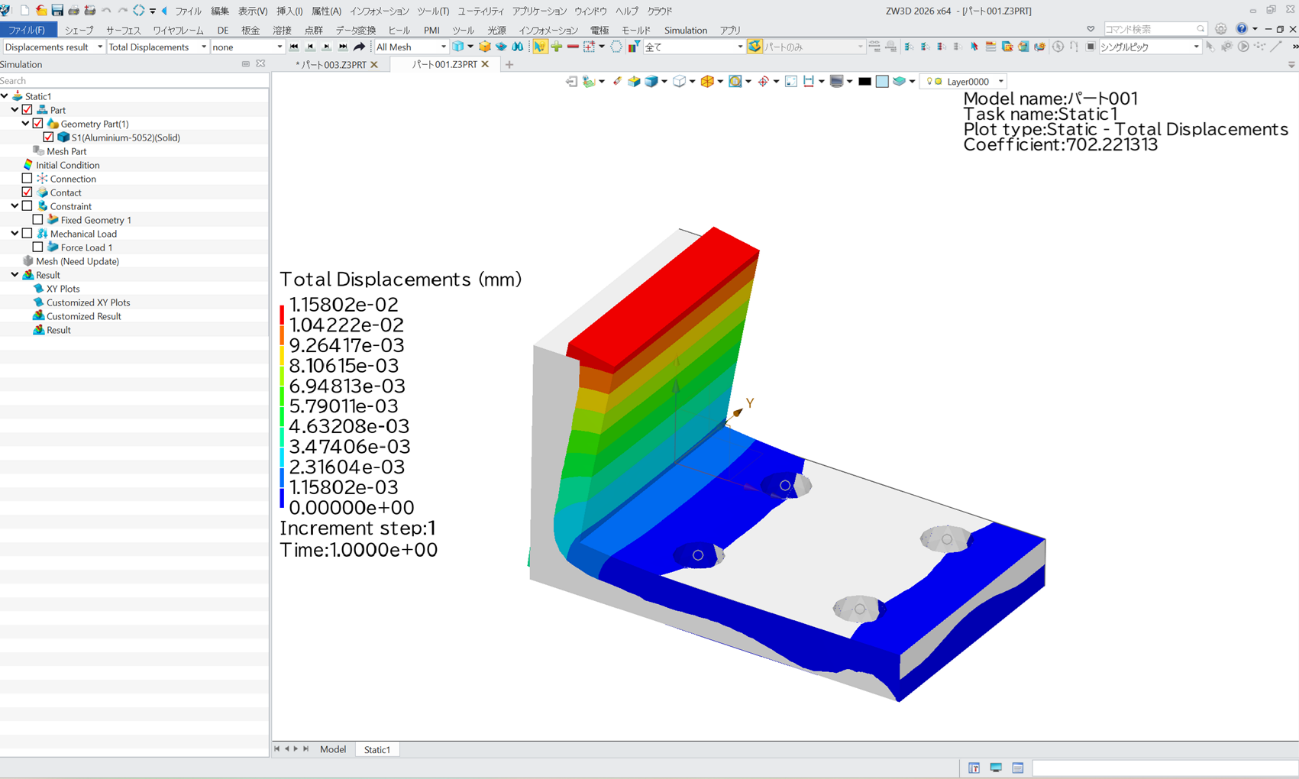Viewport: 1299px width, 779px height.
Task: Open the Total Displacements dropdown
Action: click(157, 47)
